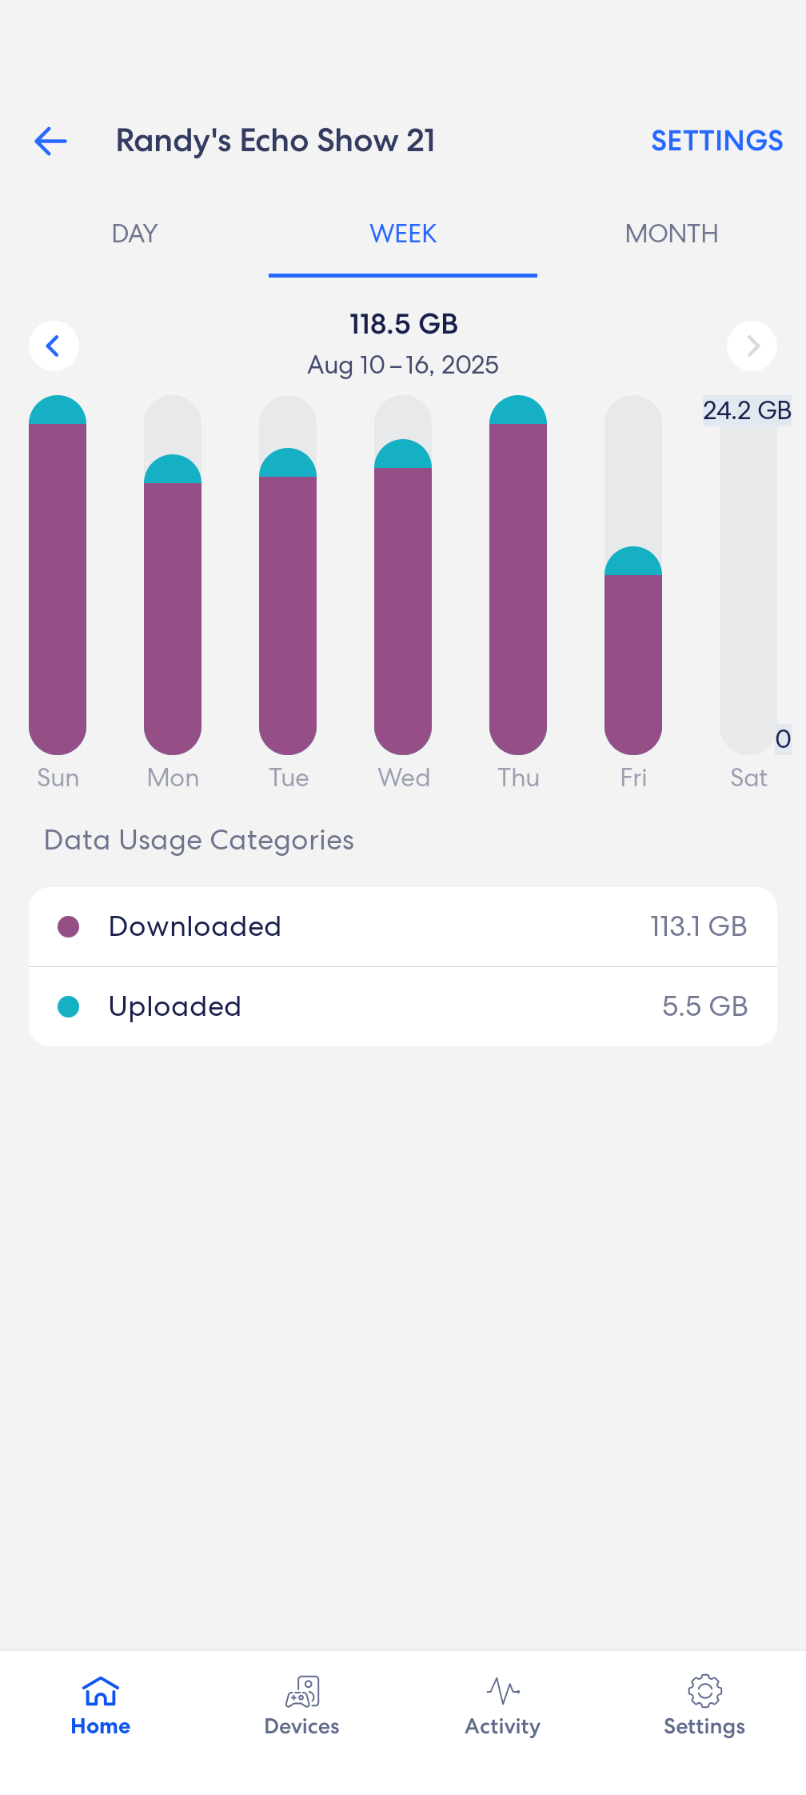The image size is (806, 1795).
Task: Open Activity in bottom navigation
Action: click(x=503, y=1707)
